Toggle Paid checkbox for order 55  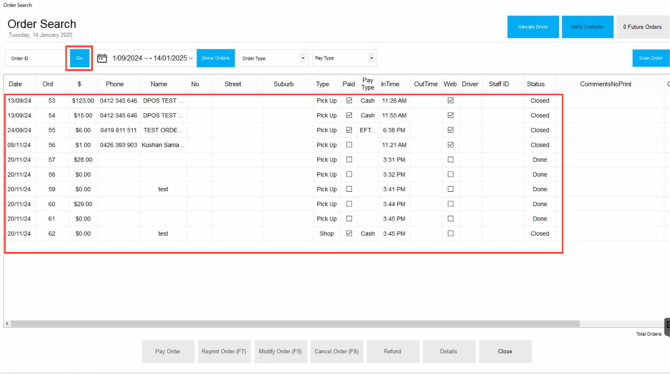(349, 130)
